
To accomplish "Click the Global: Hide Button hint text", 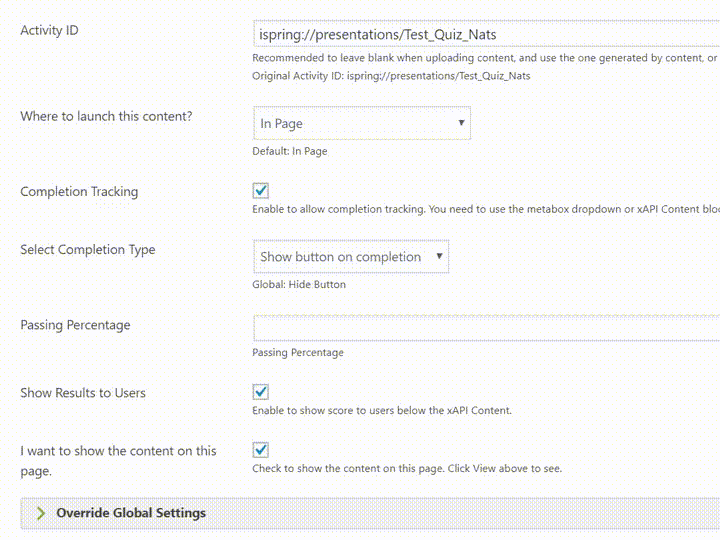I will 299,284.
